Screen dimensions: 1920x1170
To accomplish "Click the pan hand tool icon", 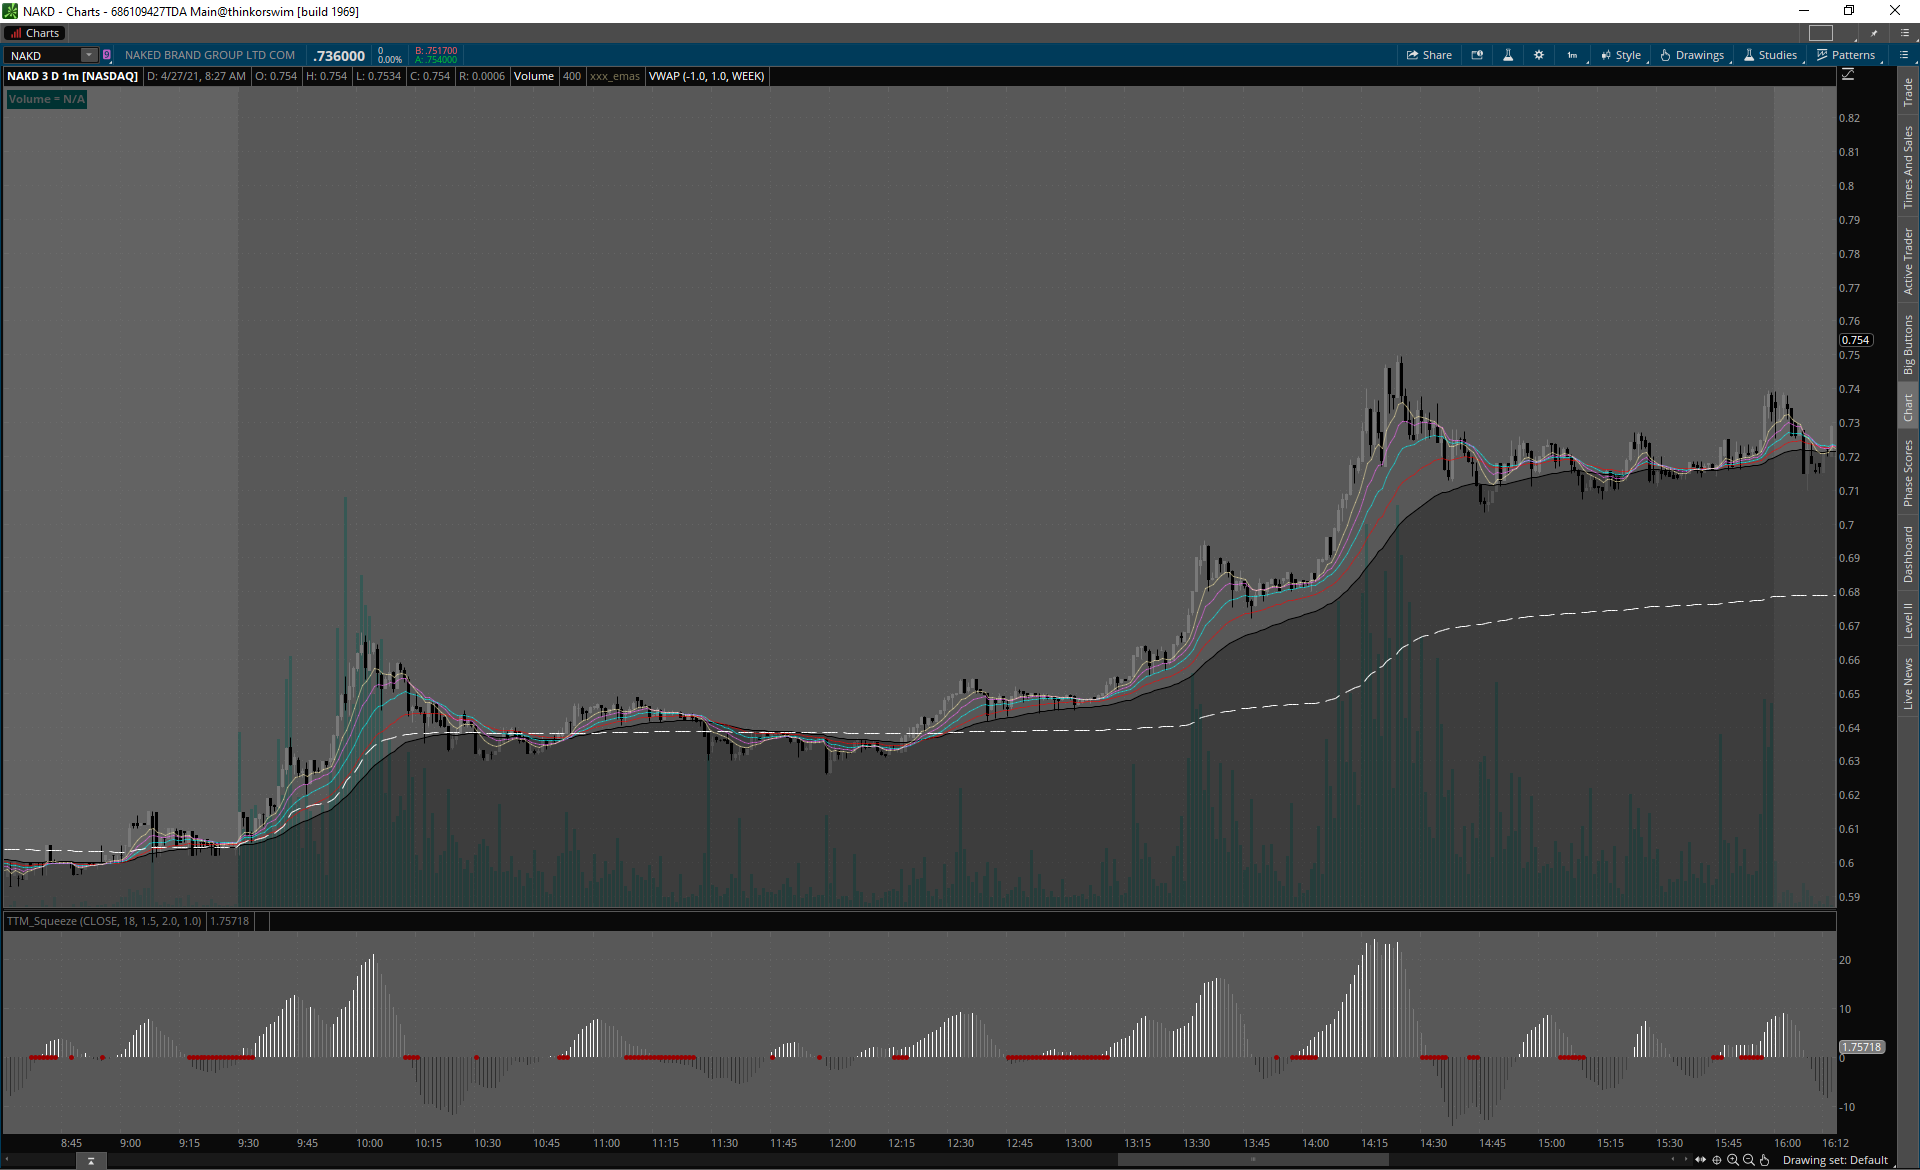I will 1765,1160.
